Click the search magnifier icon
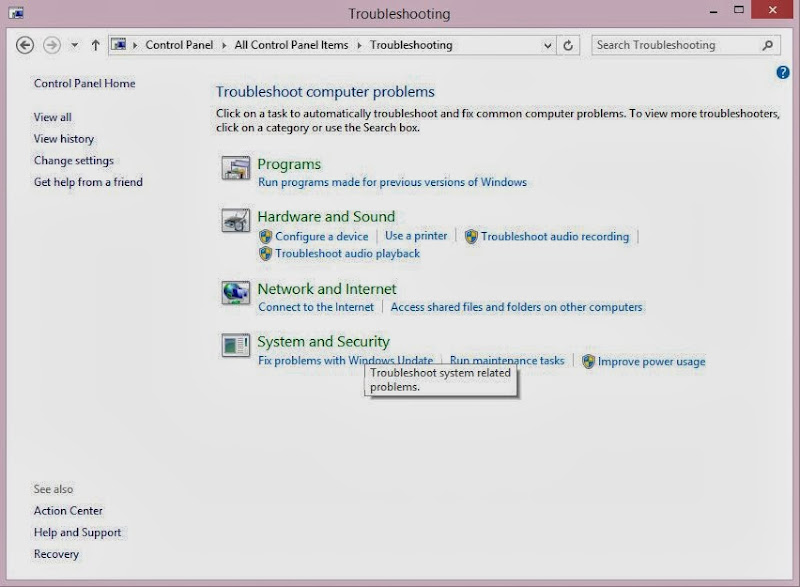 tap(767, 45)
